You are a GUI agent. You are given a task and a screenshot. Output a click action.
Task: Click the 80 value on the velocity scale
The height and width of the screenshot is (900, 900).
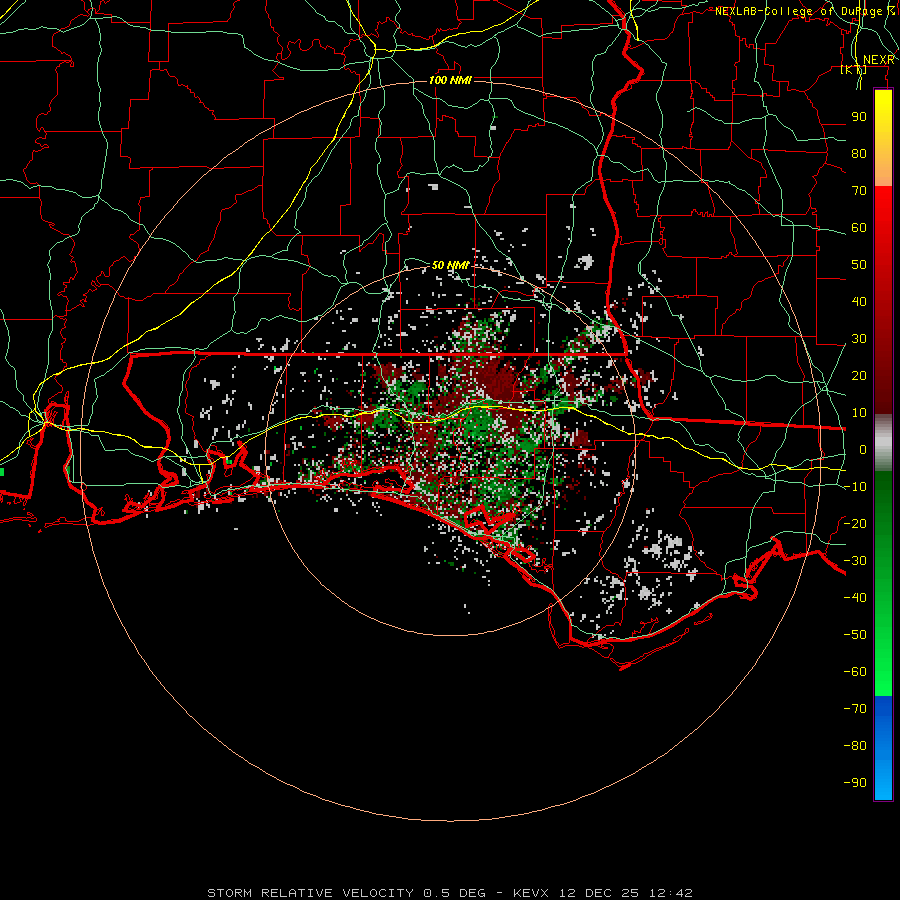click(859, 154)
